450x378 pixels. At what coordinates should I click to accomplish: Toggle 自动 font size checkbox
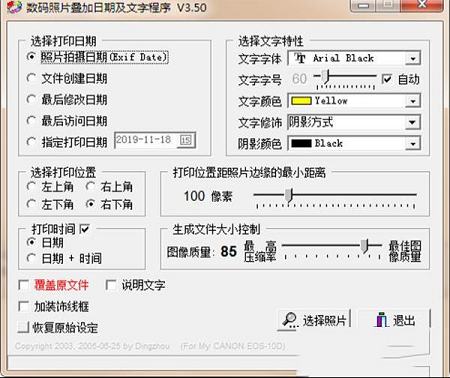387,79
